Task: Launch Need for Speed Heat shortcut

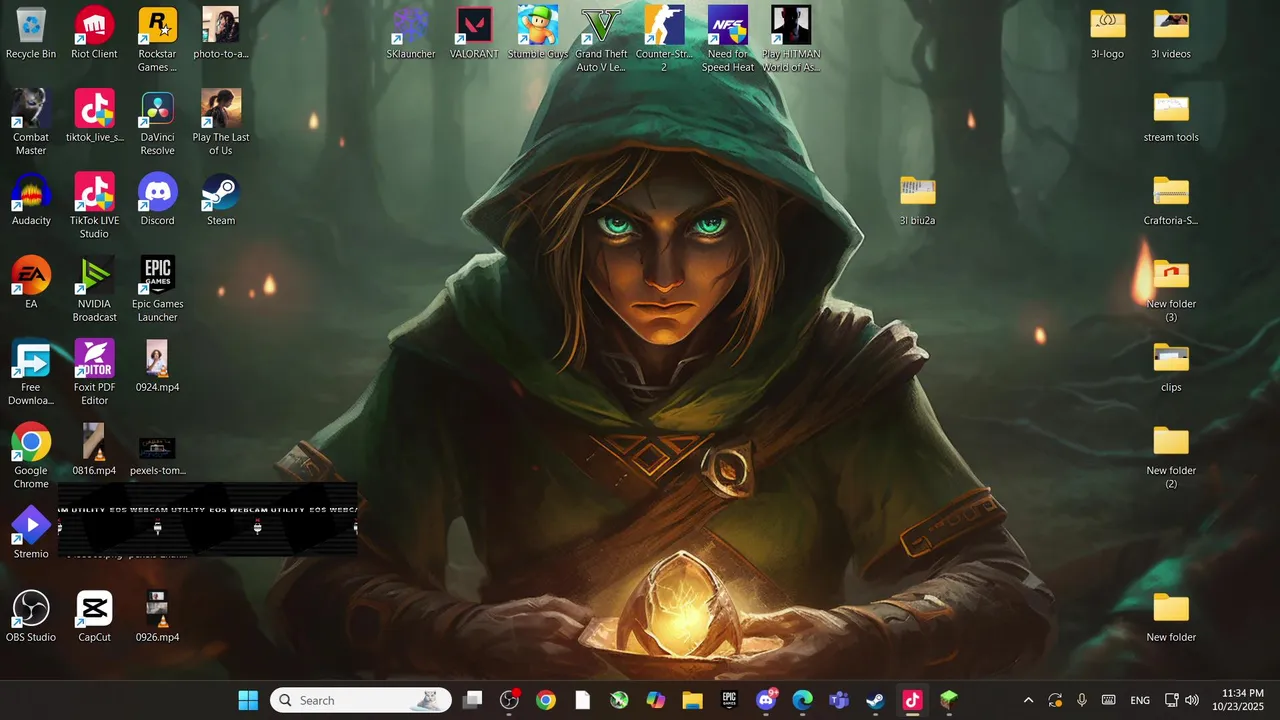Action: [x=728, y=39]
